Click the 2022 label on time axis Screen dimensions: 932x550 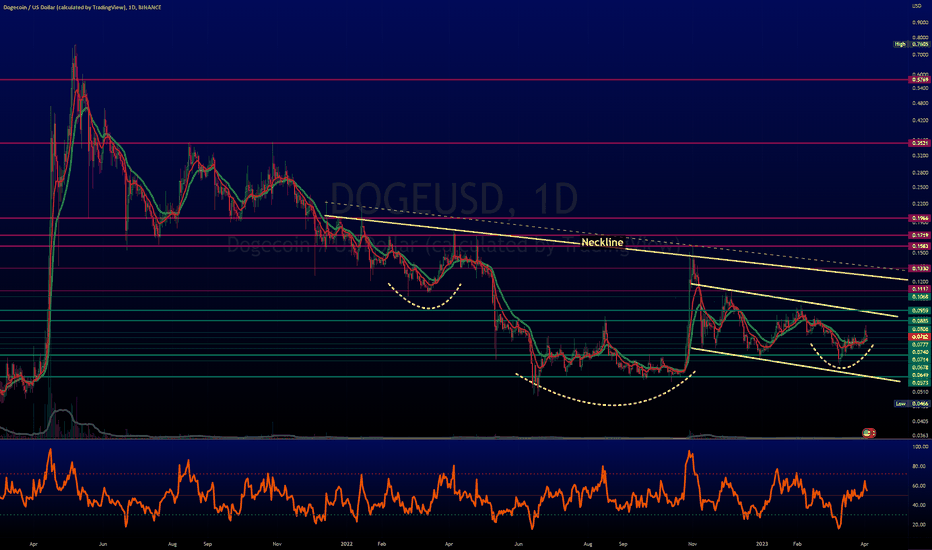(x=347, y=543)
